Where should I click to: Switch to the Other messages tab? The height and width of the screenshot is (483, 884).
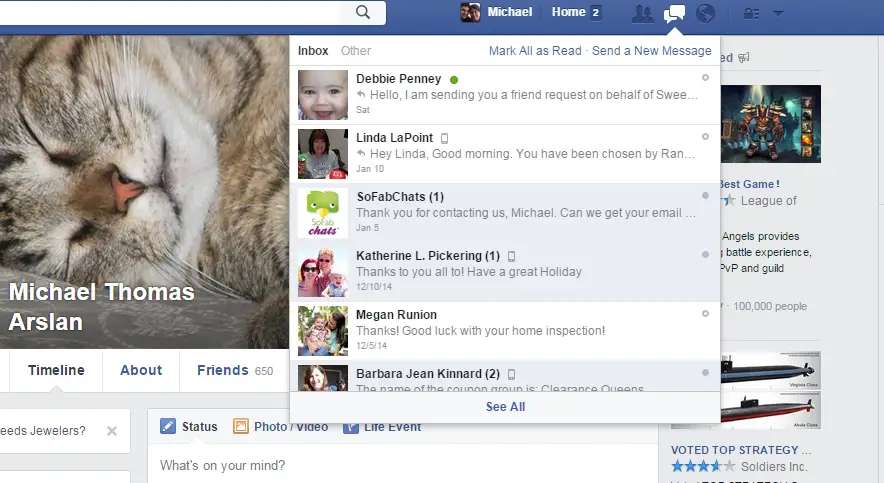356,51
